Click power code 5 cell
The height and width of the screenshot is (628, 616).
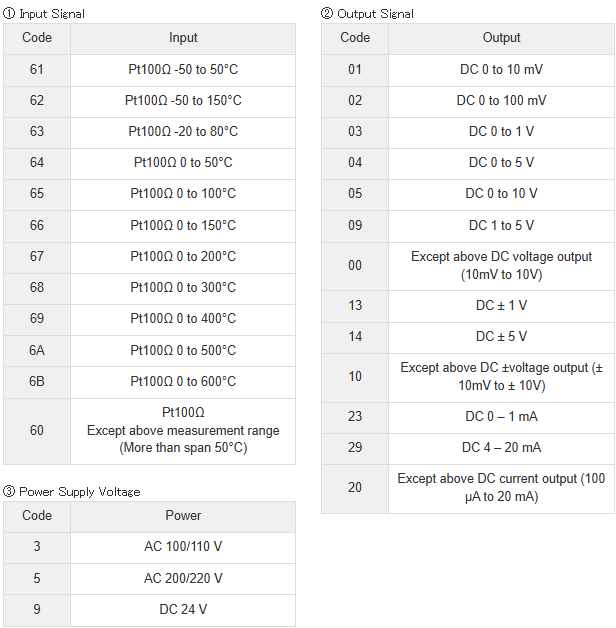[37, 579]
